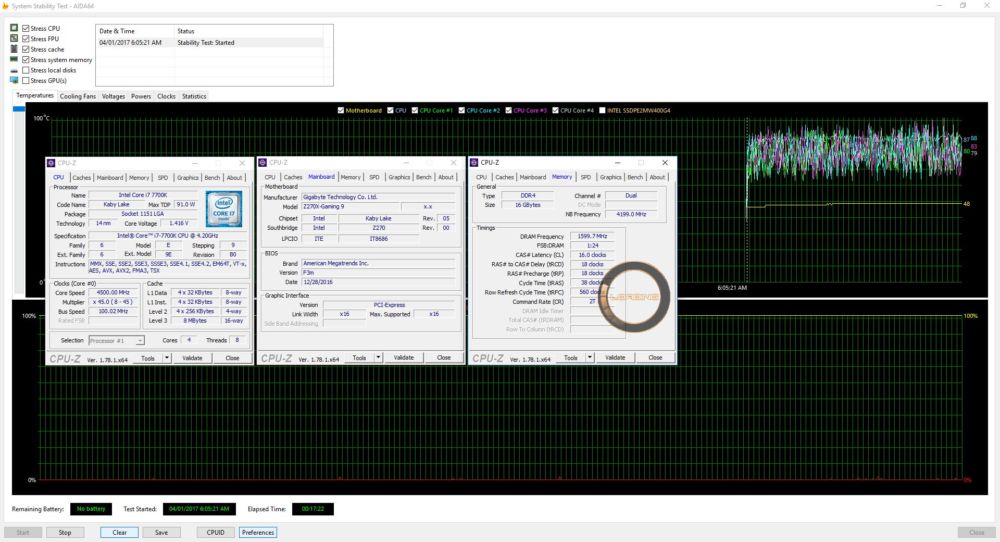
Task: Uncheck Stress system memory
Action: 26,59
